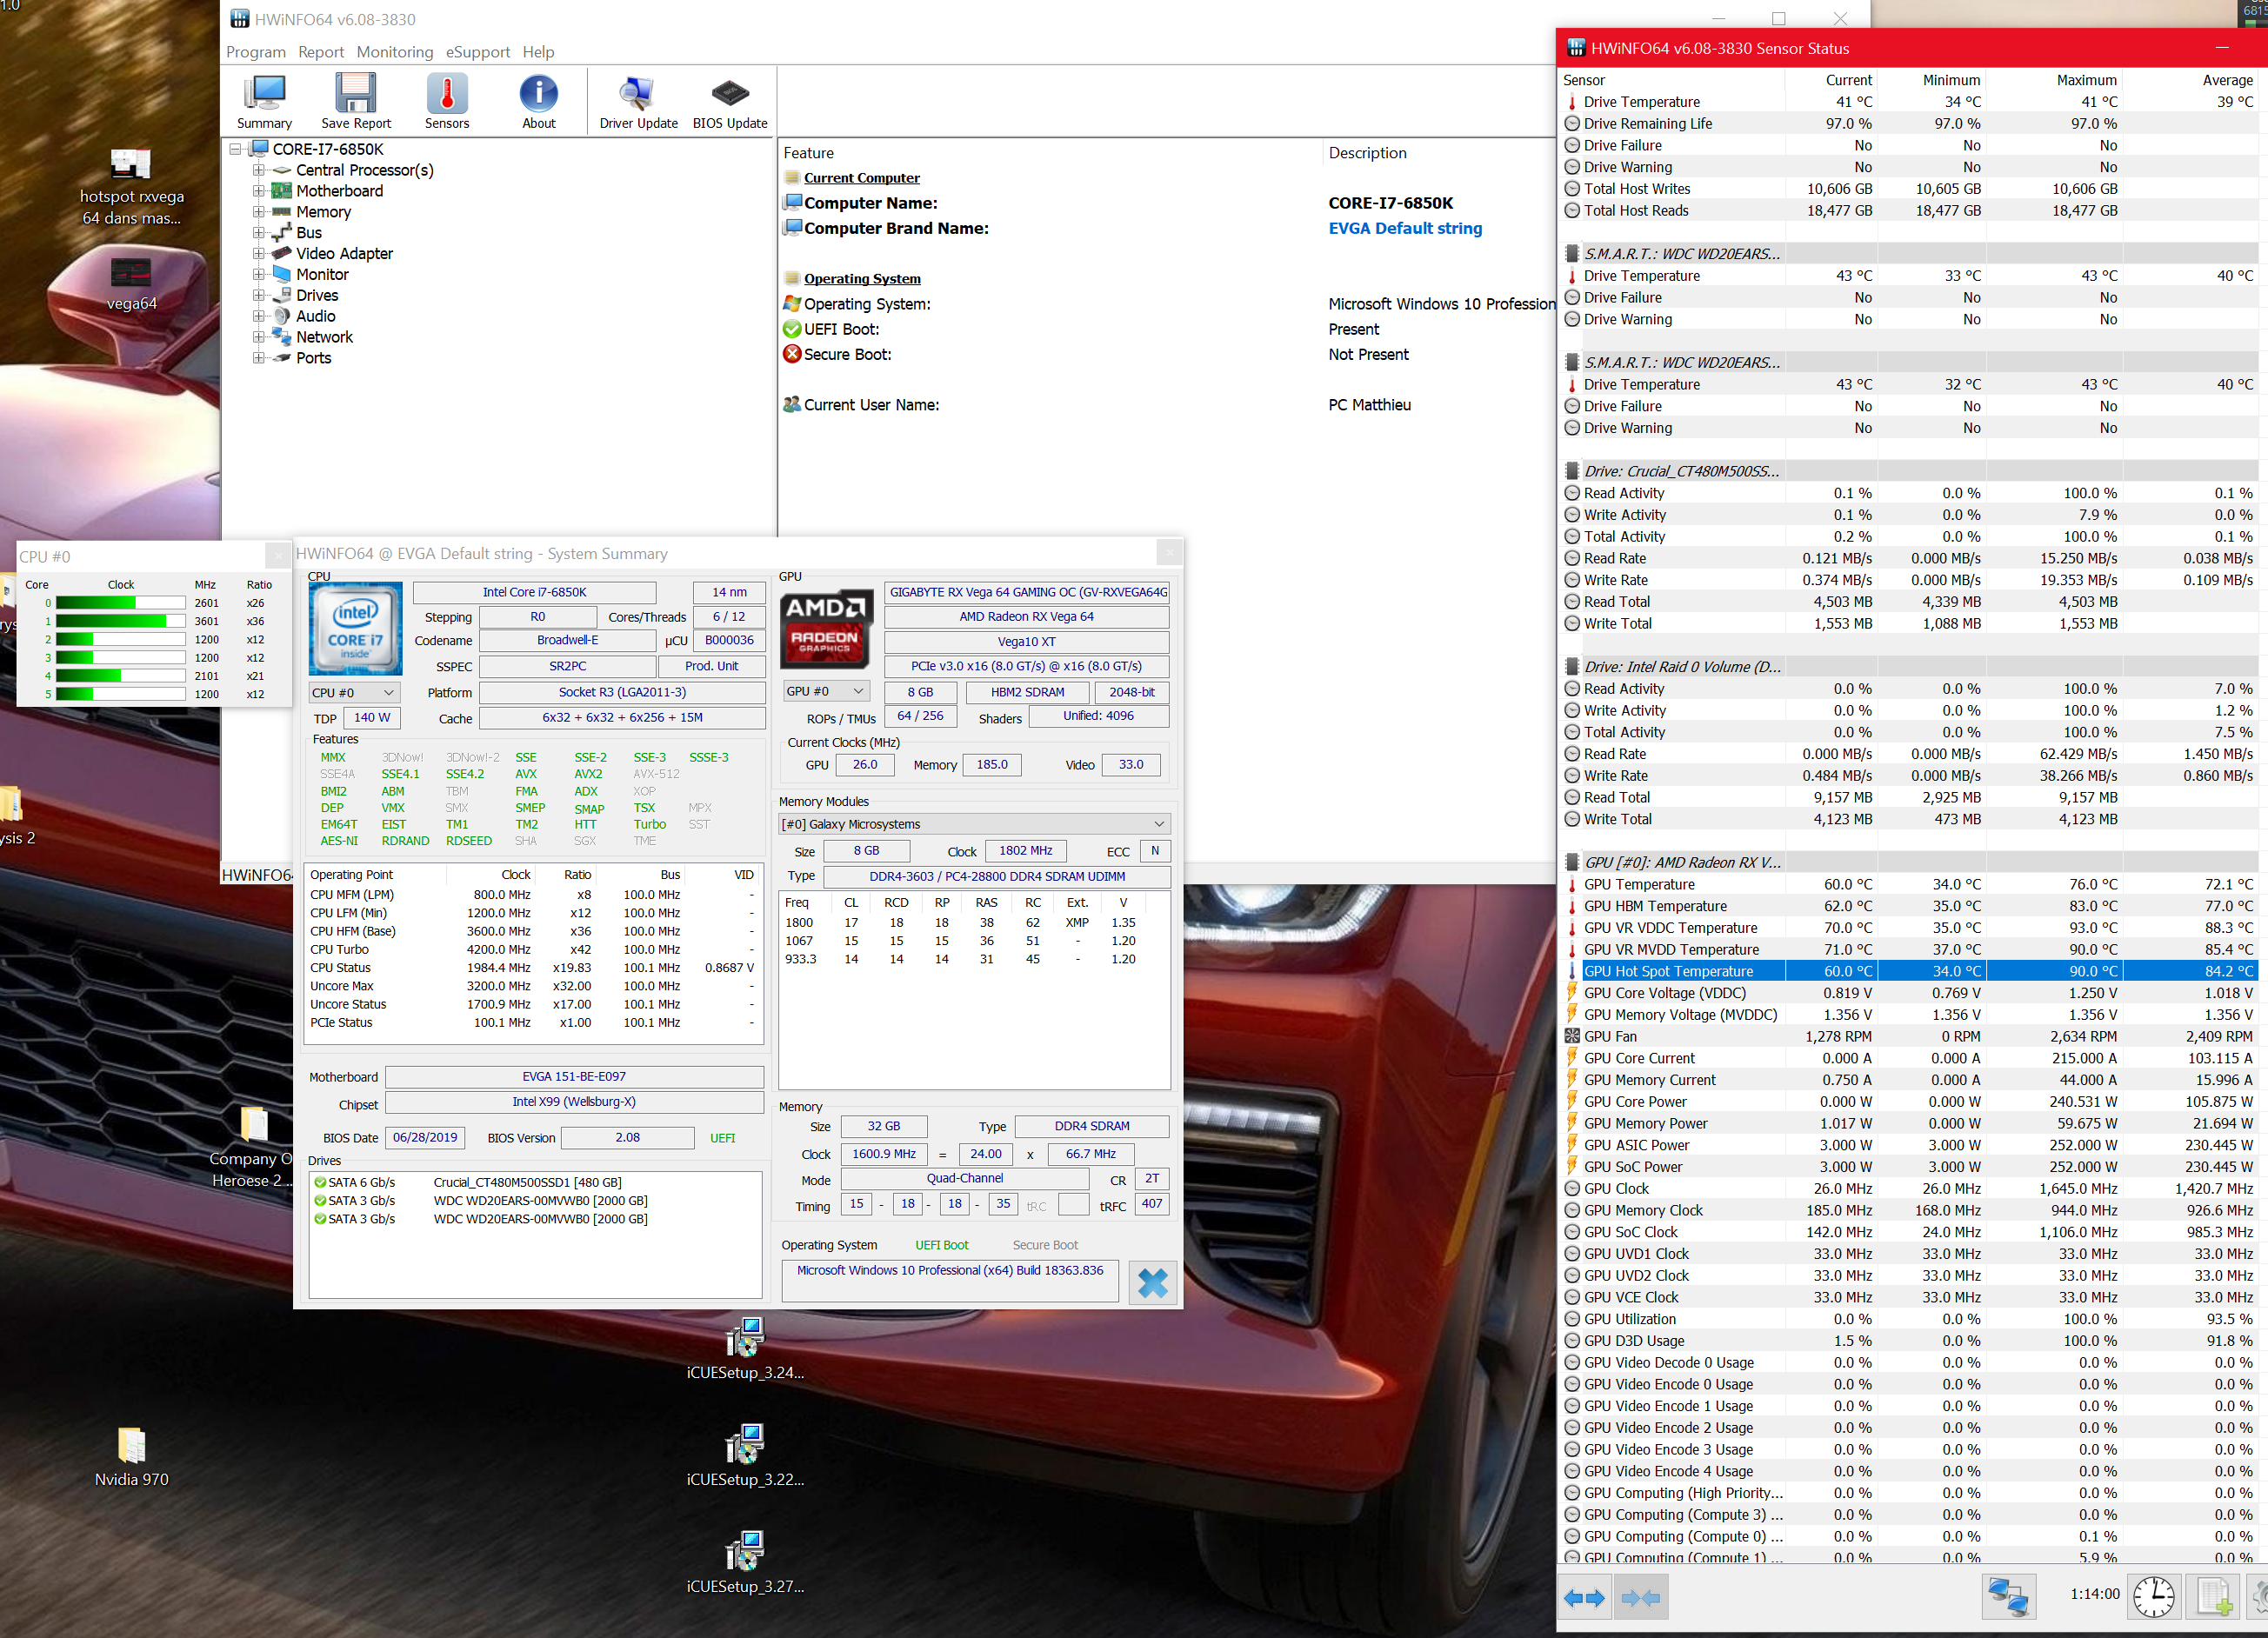This screenshot has height=1638, width=2268.
Task: Expand the Motherboard tree node
Action: [x=259, y=191]
